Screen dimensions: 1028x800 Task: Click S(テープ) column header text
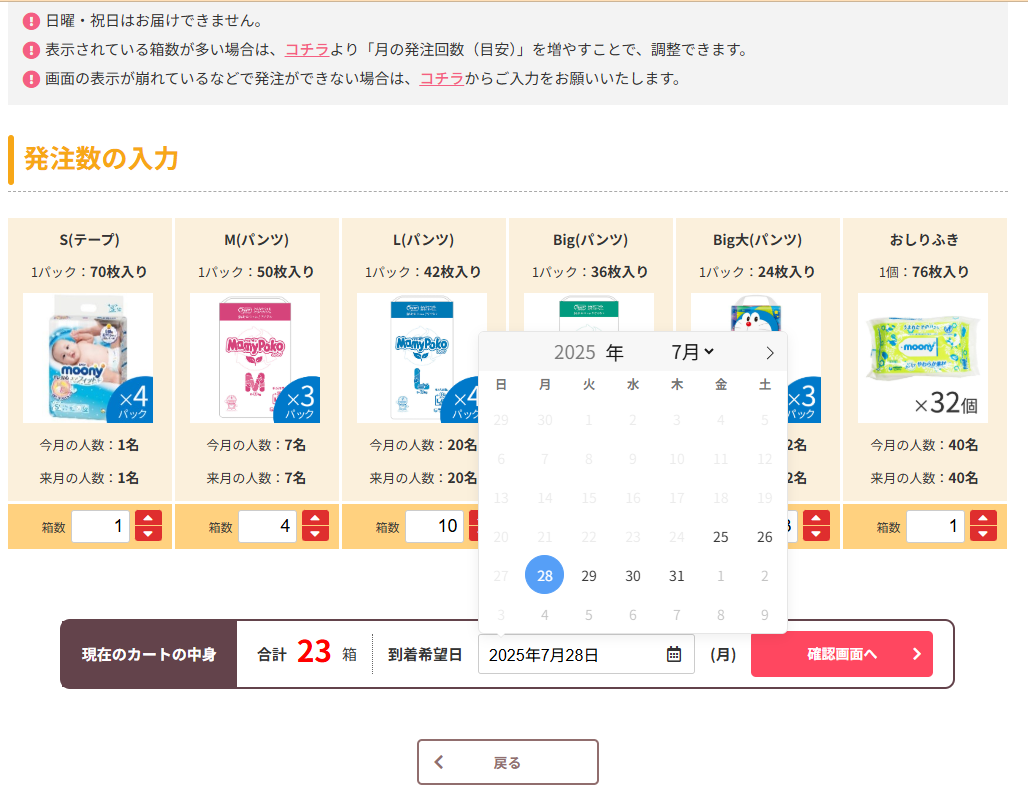pos(90,240)
